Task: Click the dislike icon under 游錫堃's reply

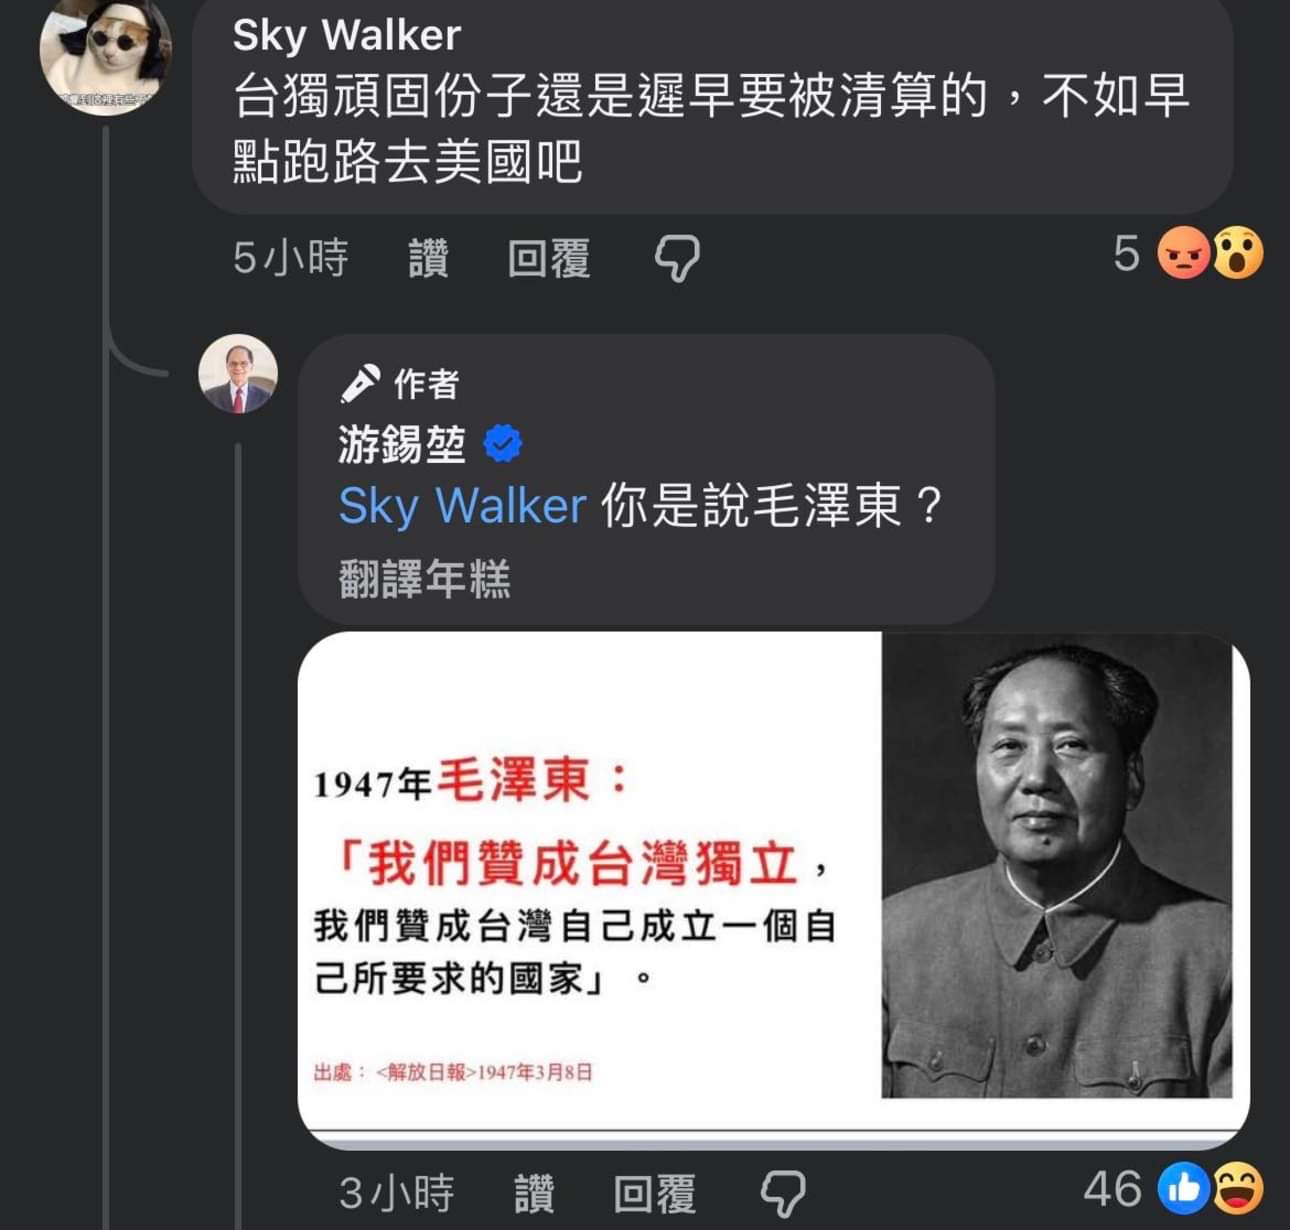Action: [x=783, y=1193]
